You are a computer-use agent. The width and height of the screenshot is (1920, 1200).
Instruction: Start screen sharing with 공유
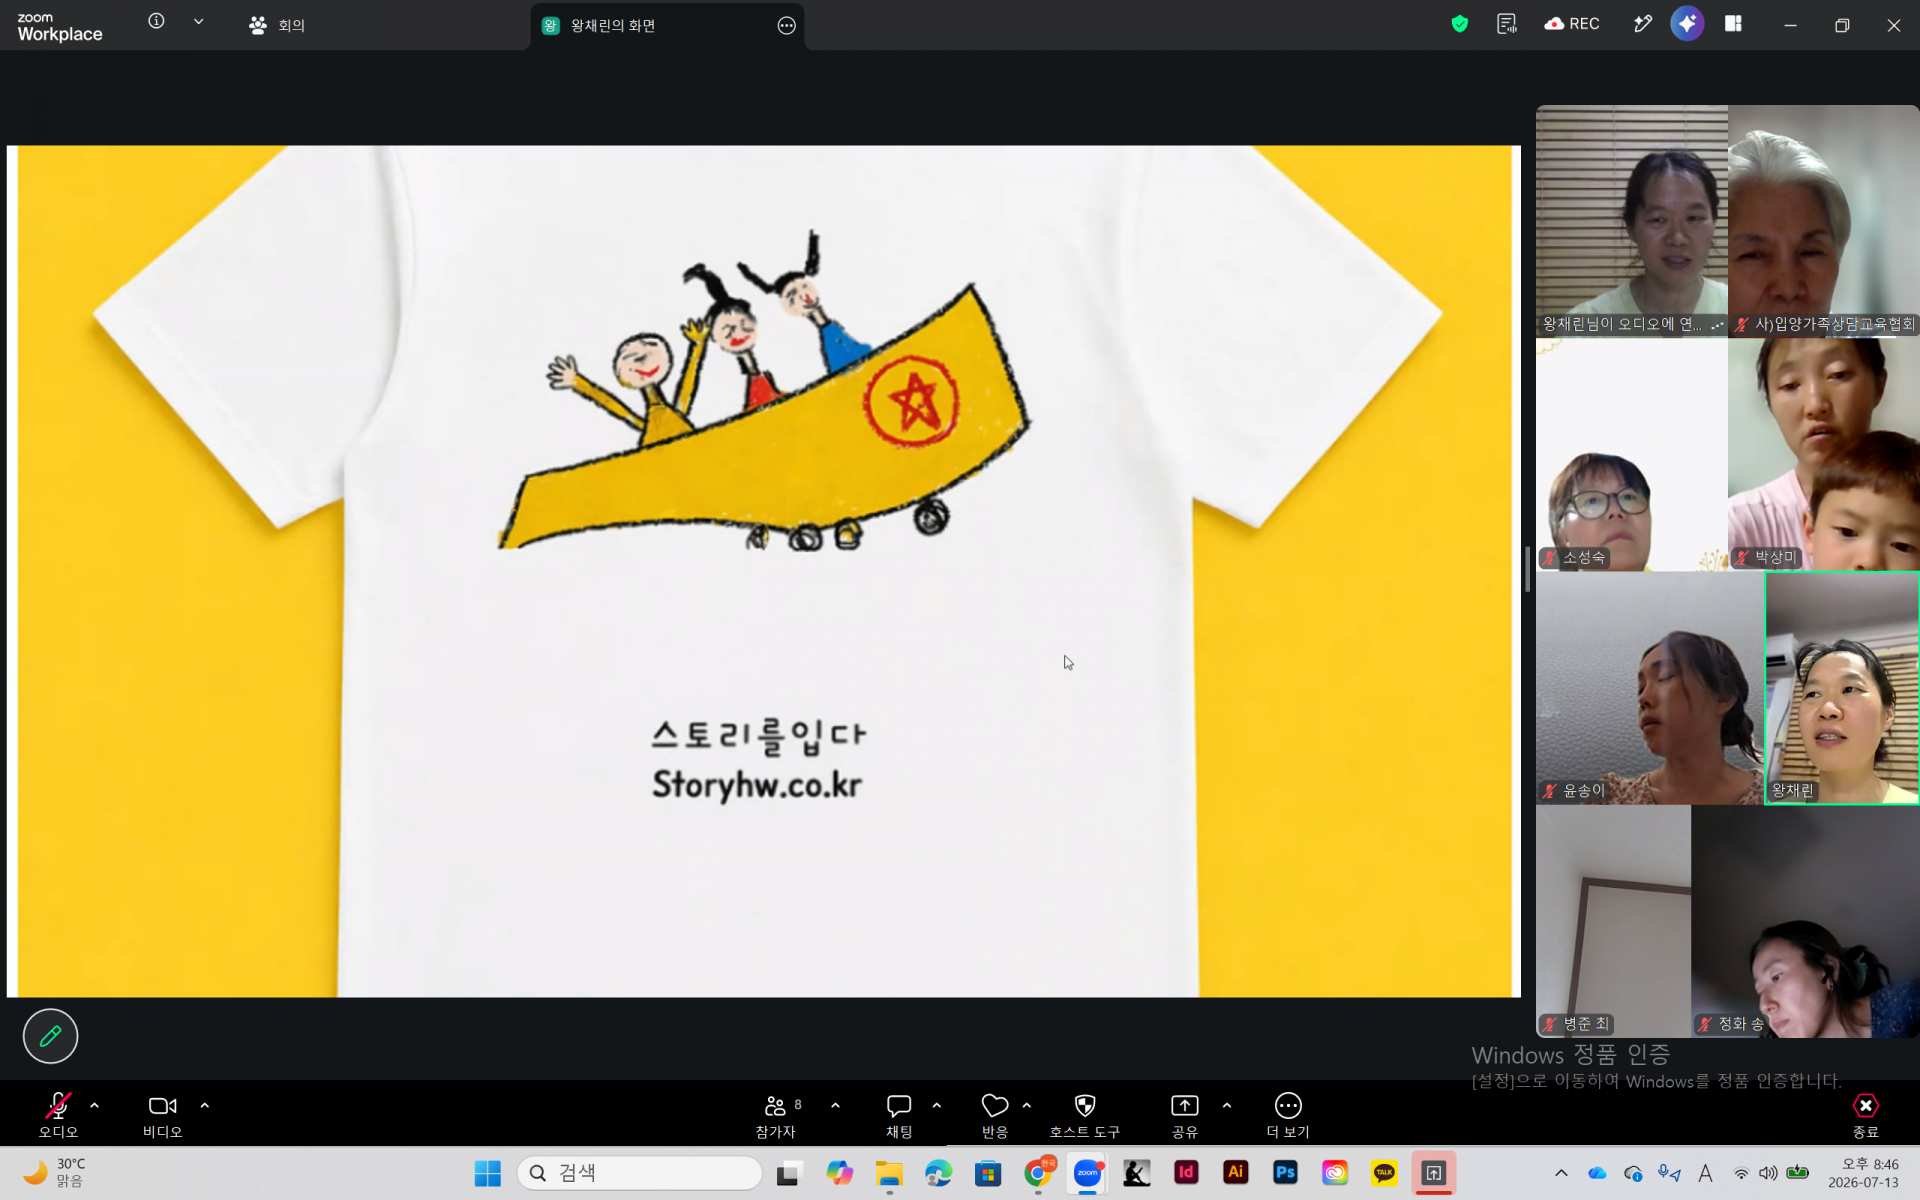coord(1185,1114)
